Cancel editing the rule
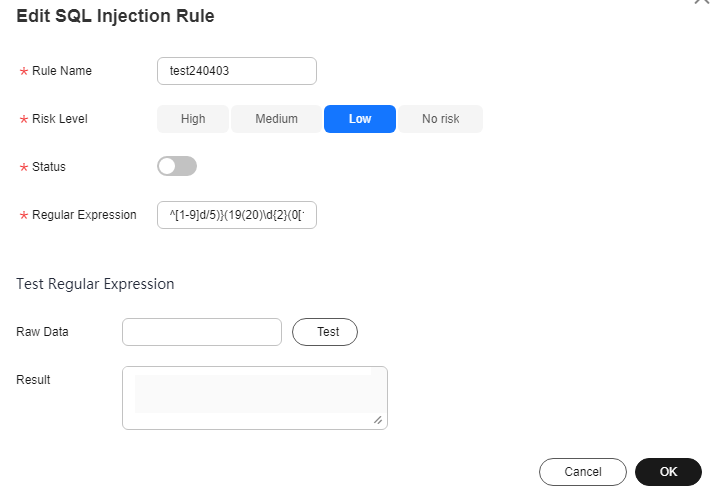 tap(583, 472)
